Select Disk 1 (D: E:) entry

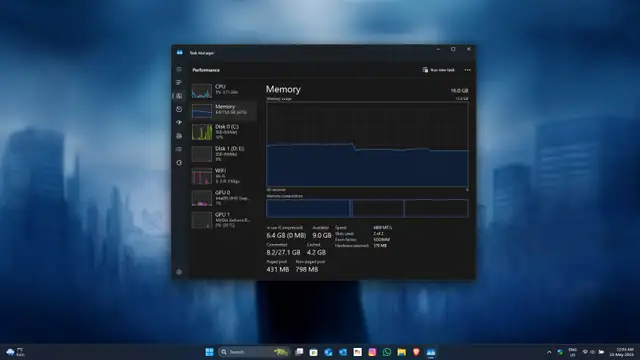[x=223, y=154]
